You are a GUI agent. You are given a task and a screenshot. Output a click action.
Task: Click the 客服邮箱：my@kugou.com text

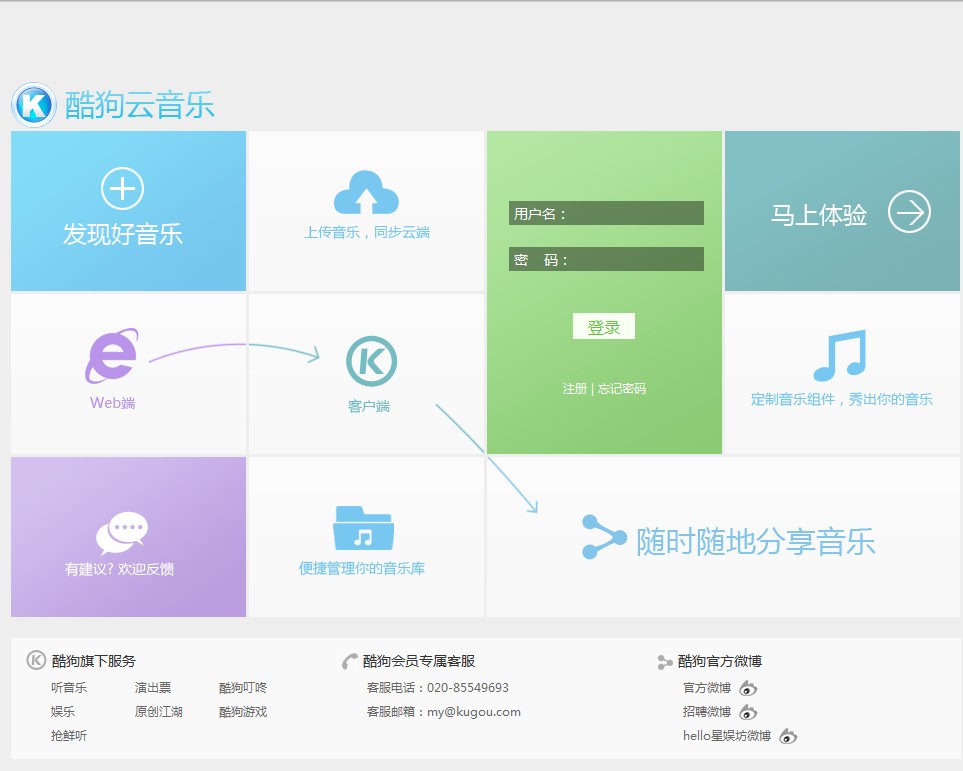coord(443,711)
